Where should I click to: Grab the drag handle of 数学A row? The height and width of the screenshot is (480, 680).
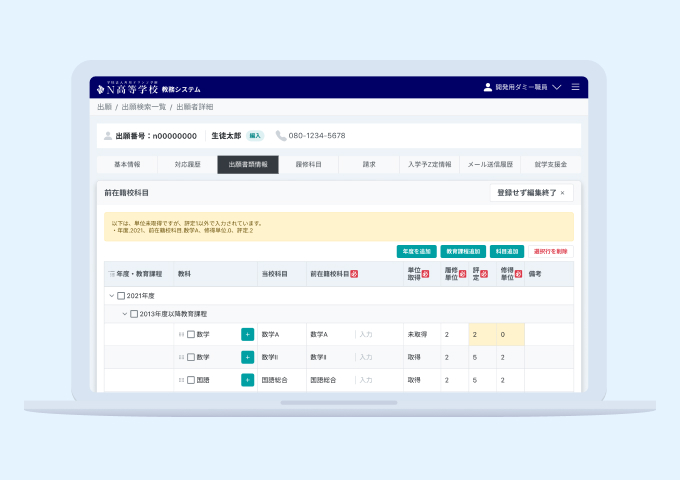click(x=181, y=334)
